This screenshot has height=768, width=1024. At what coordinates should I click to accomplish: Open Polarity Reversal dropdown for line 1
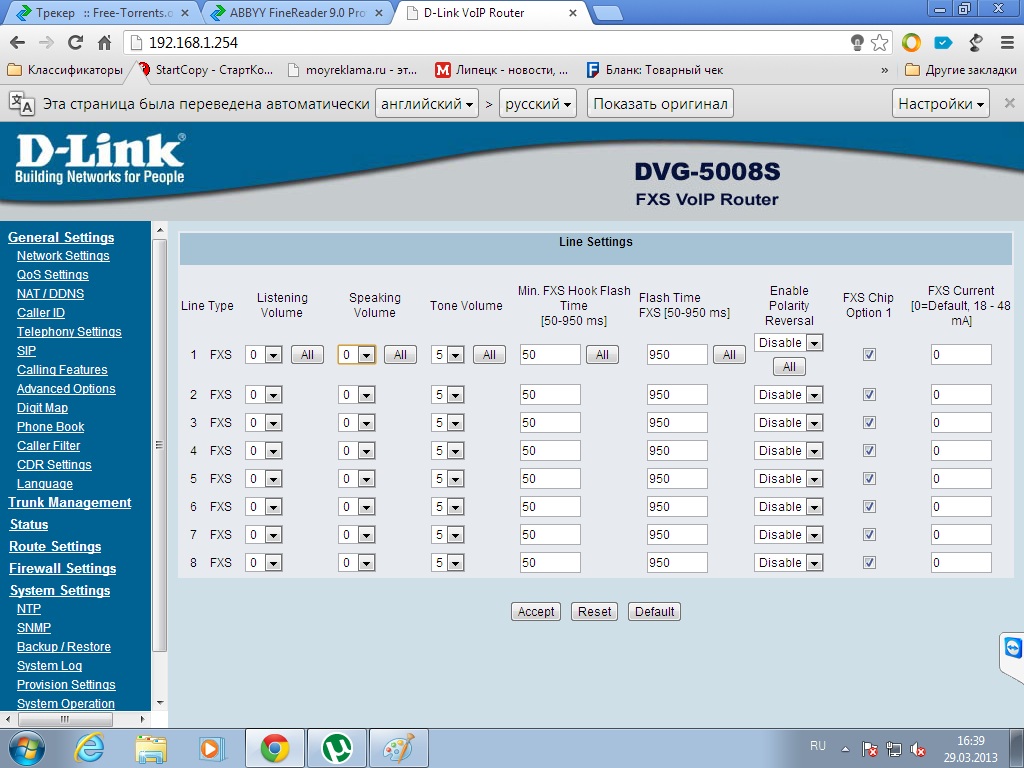(x=788, y=342)
